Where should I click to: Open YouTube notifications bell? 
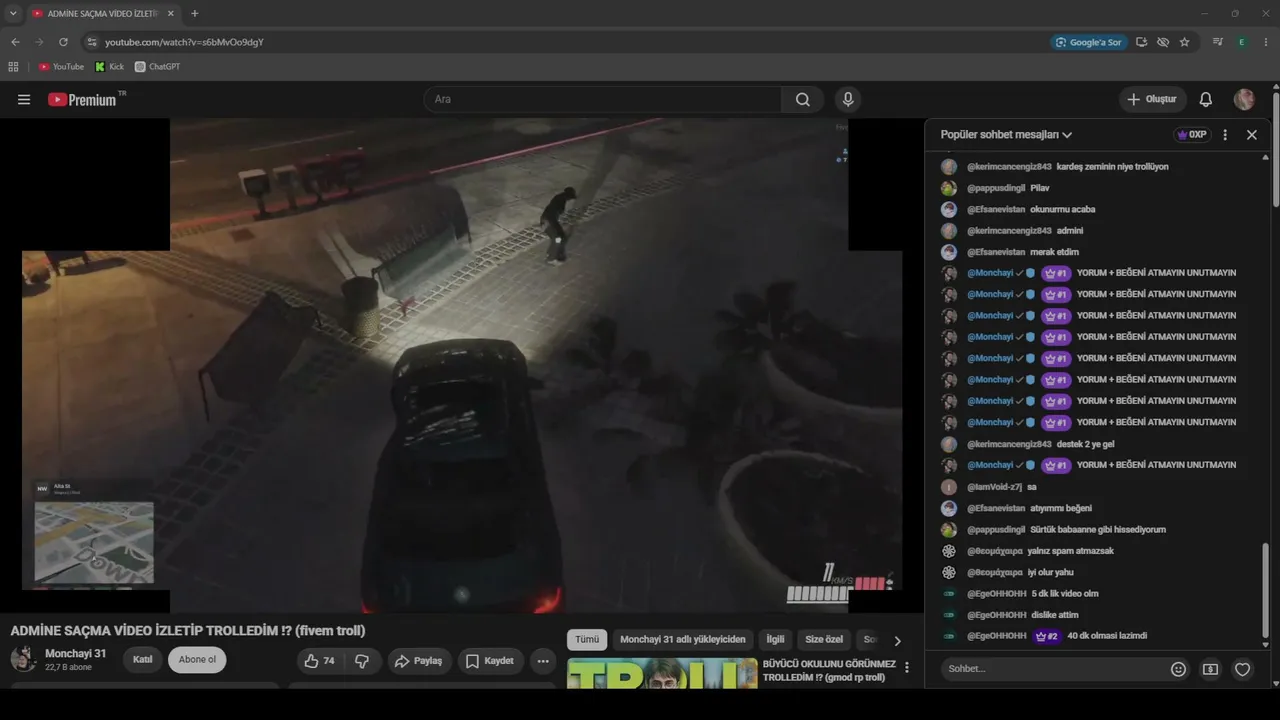point(1206,99)
